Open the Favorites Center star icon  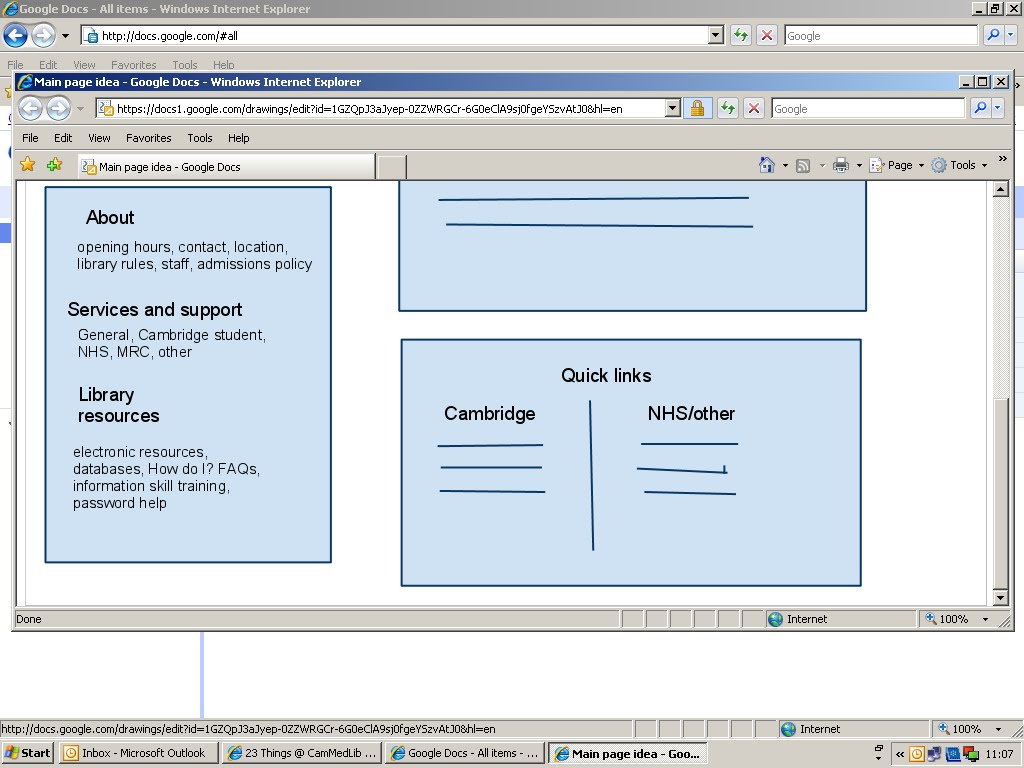coord(27,164)
